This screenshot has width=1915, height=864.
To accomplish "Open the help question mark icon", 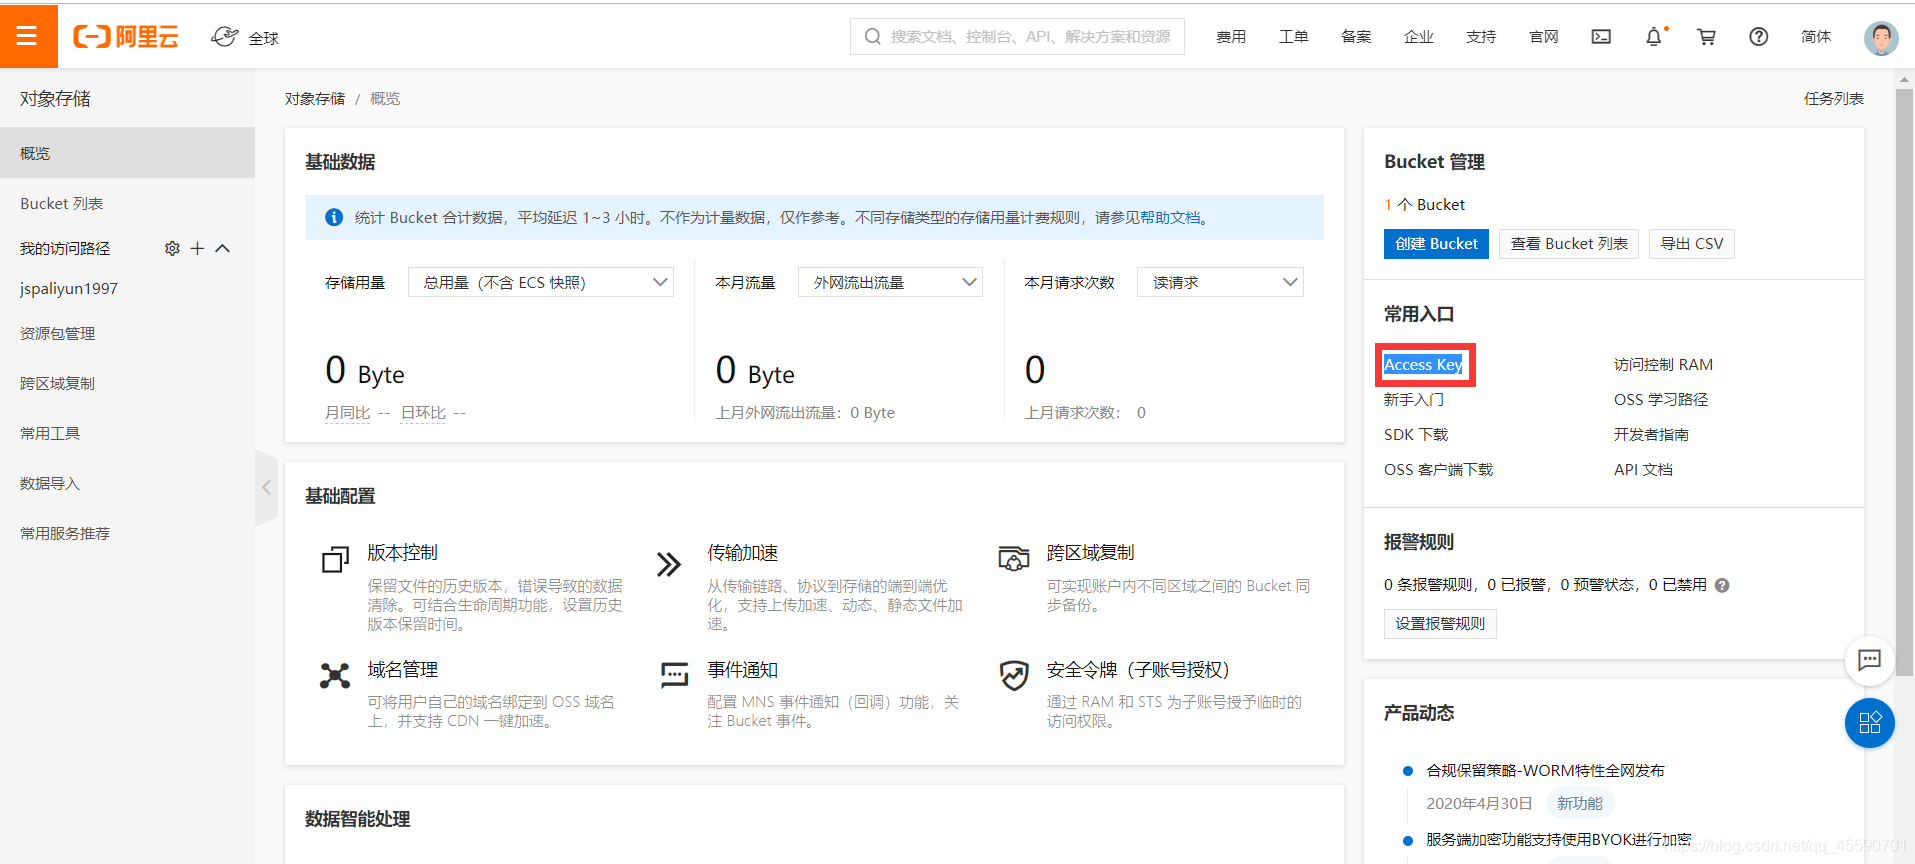I will pyautogui.click(x=1758, y=37).
